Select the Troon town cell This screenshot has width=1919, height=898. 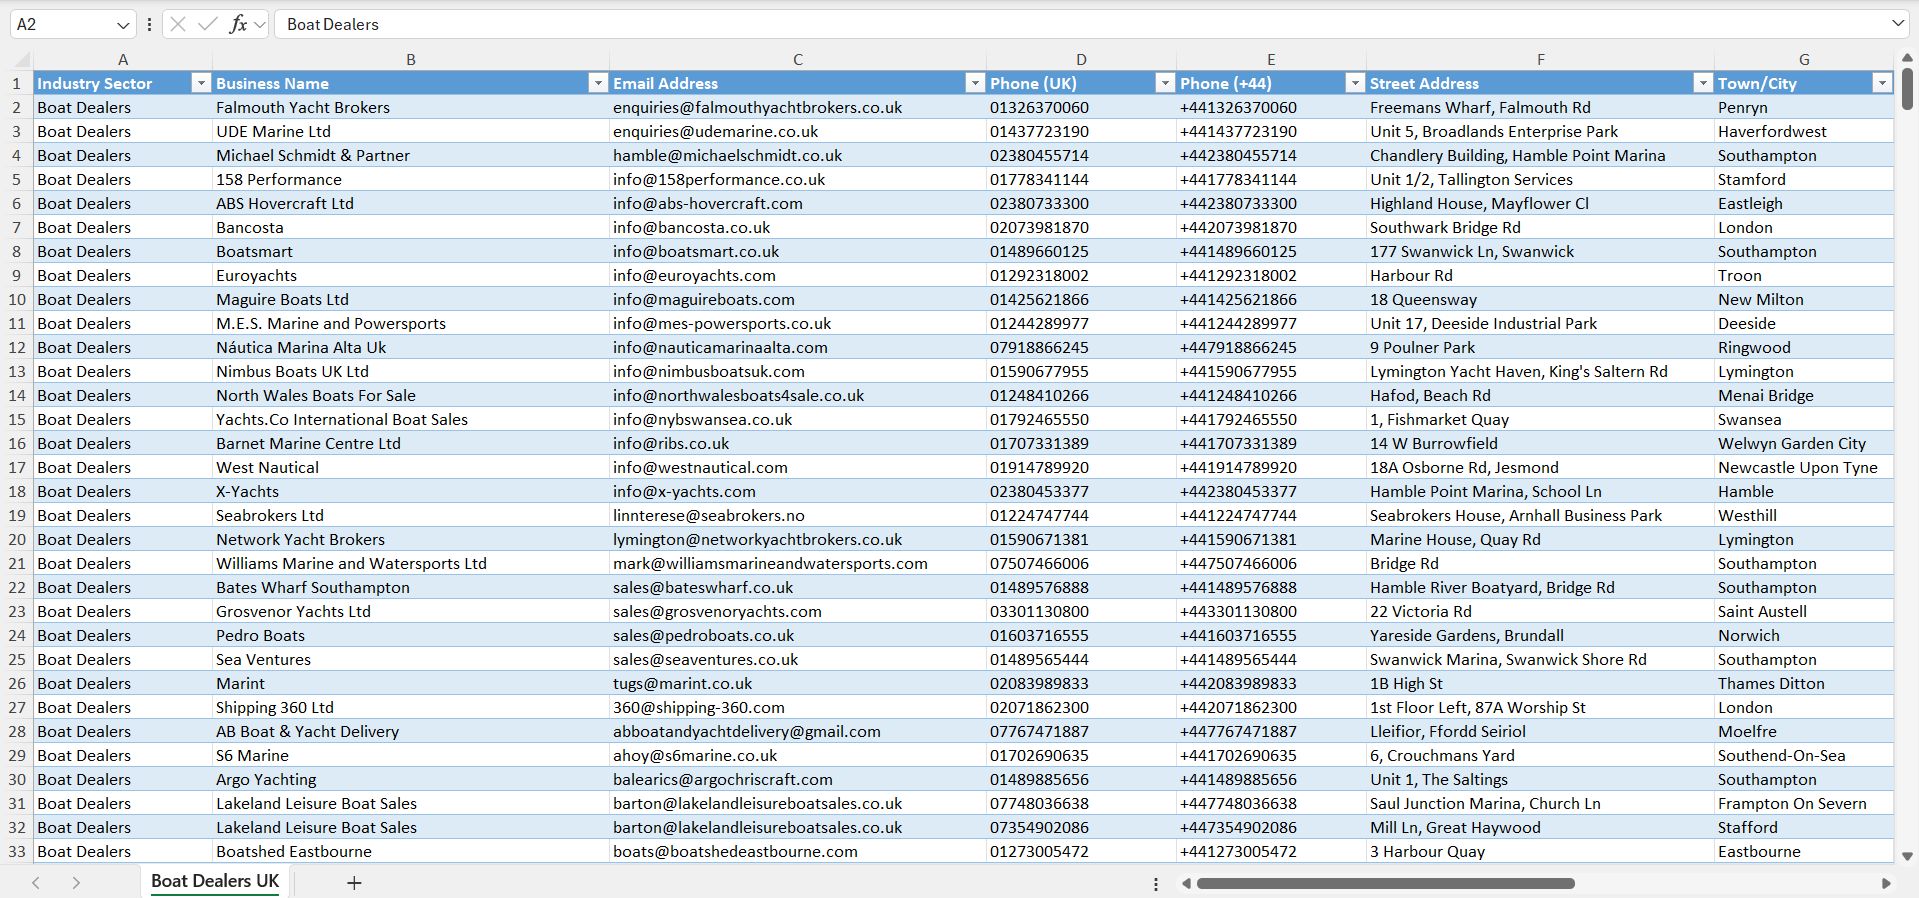[x=1804, y=275]
